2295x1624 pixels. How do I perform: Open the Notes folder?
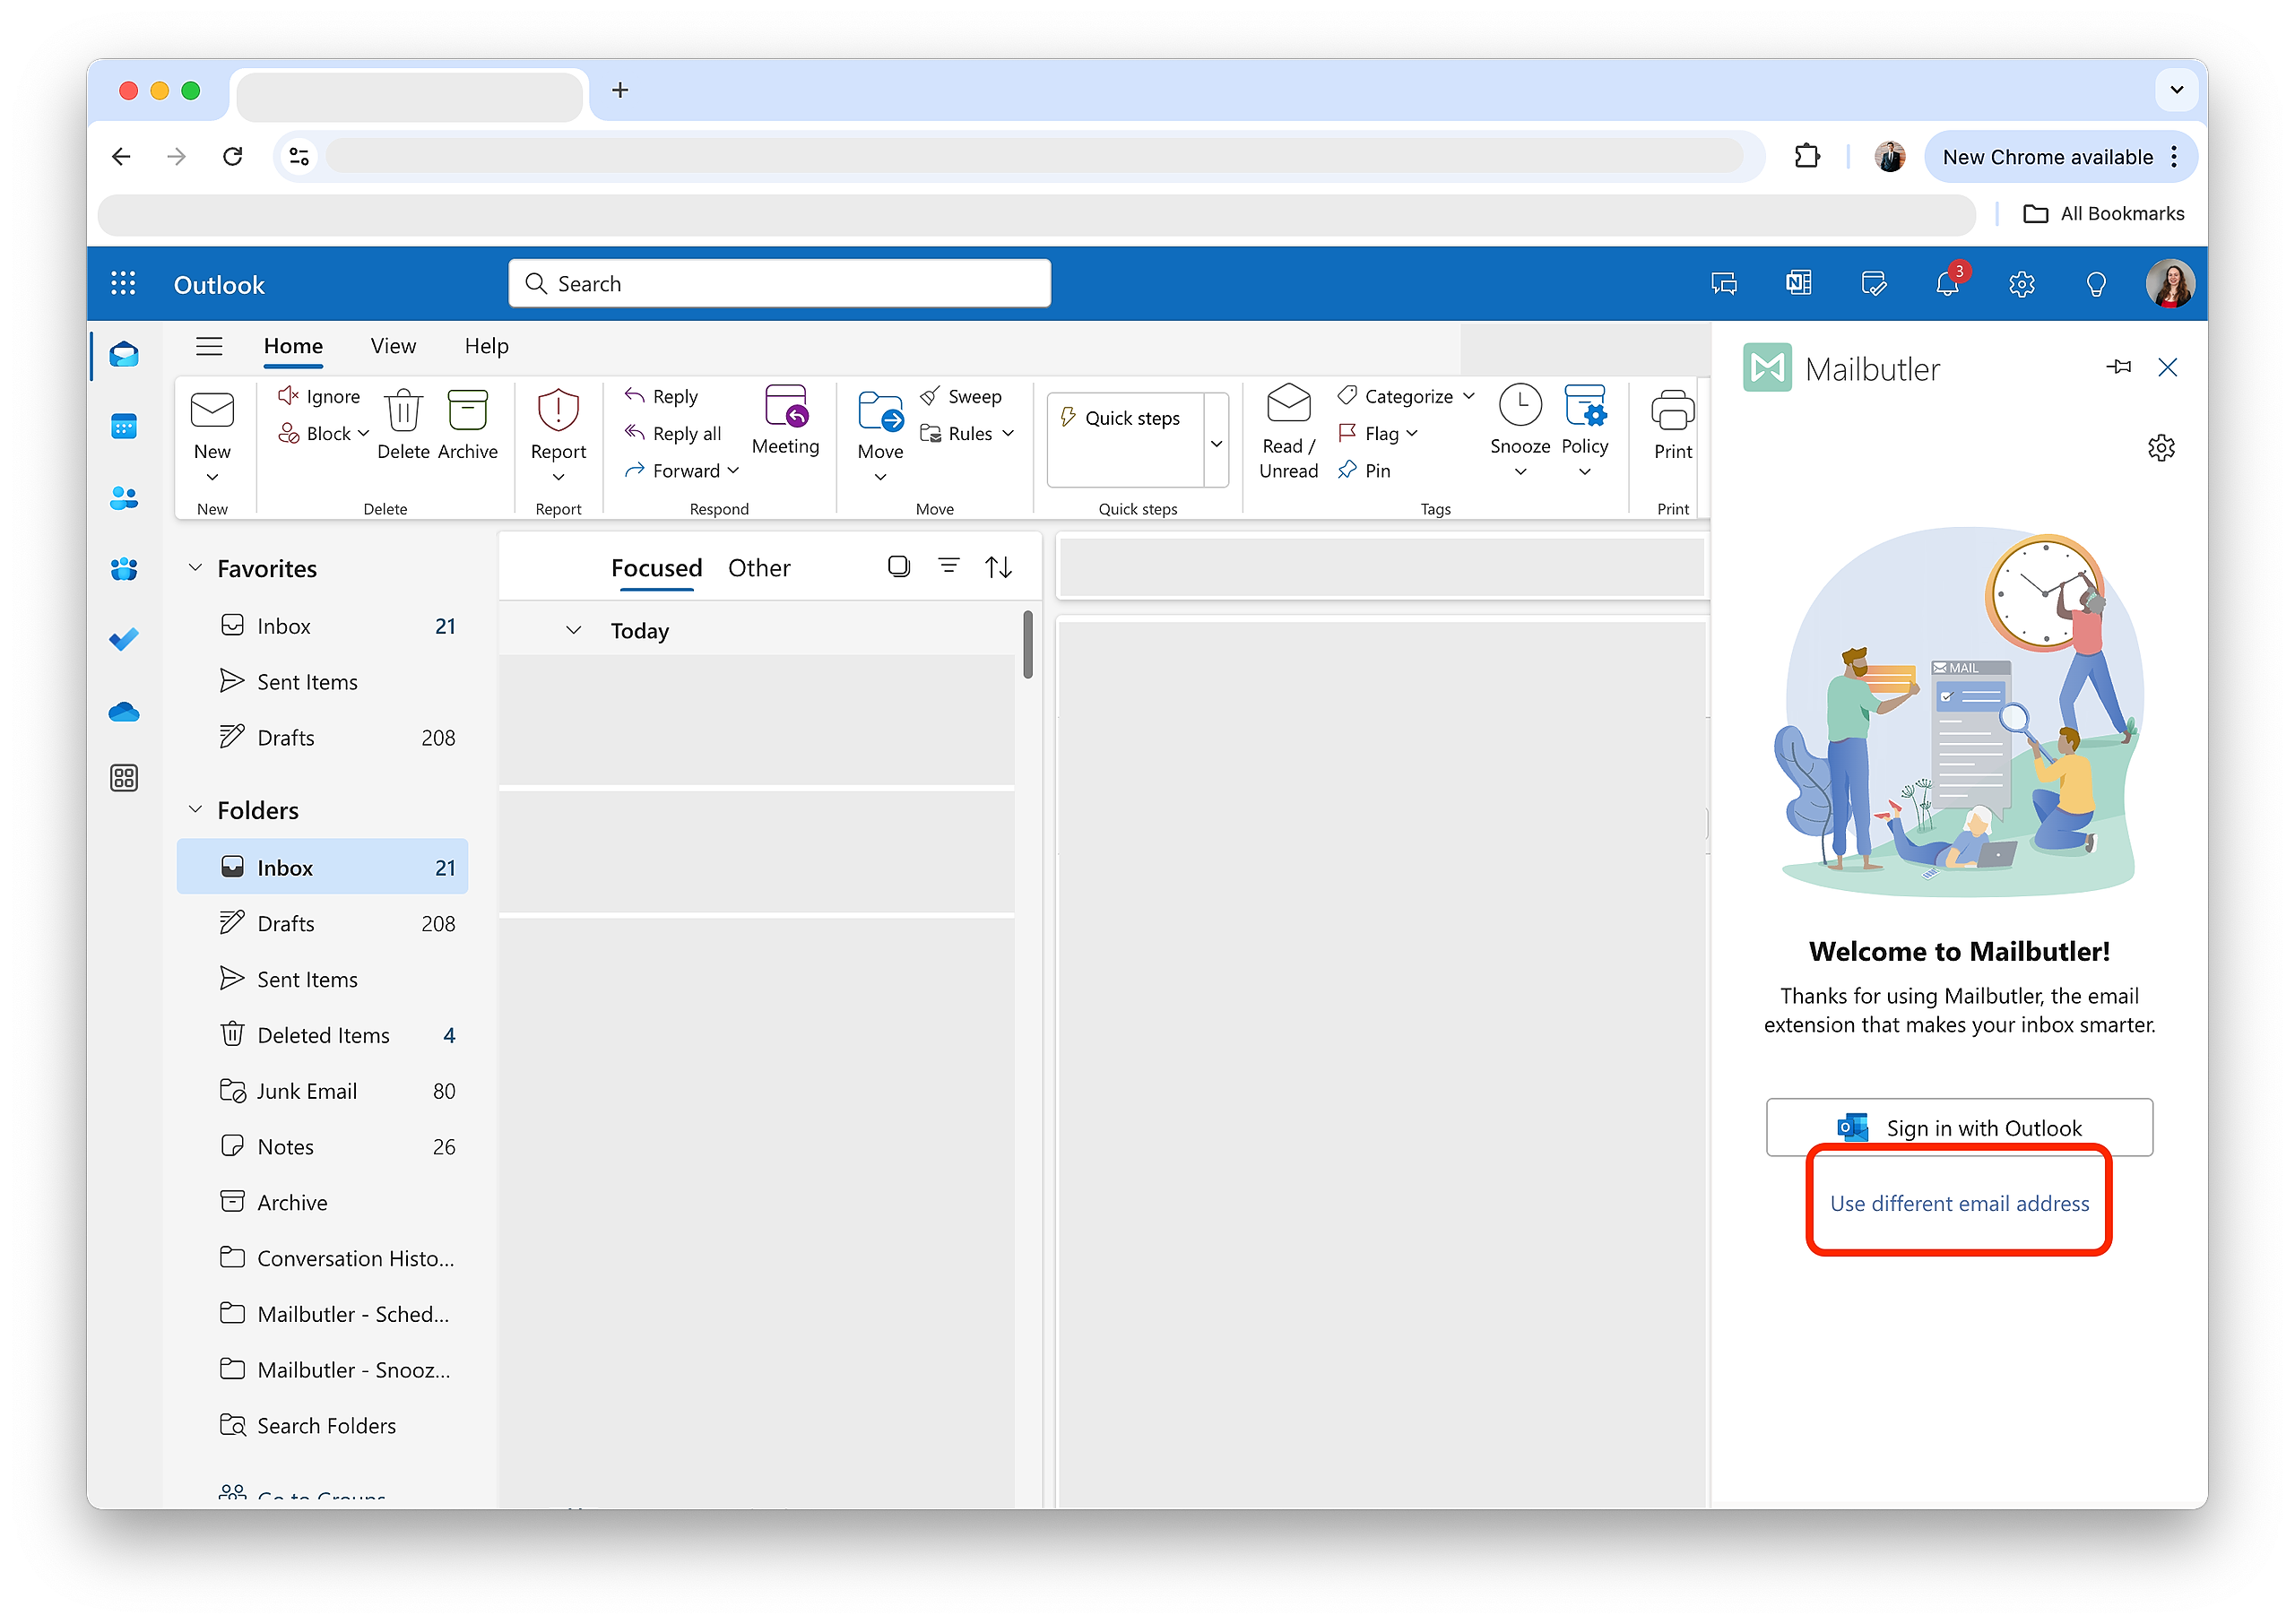(322, 1147)
